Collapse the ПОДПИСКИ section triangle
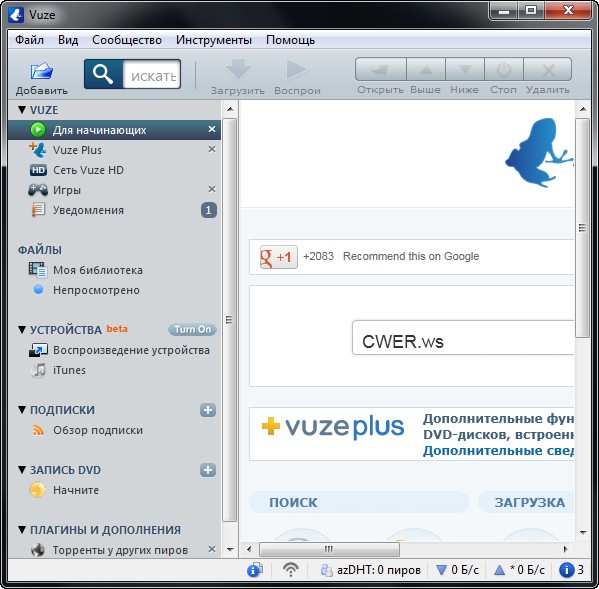The height and width of the screenshot is (589, 599). pyautogui.click(x=22, y=410)
